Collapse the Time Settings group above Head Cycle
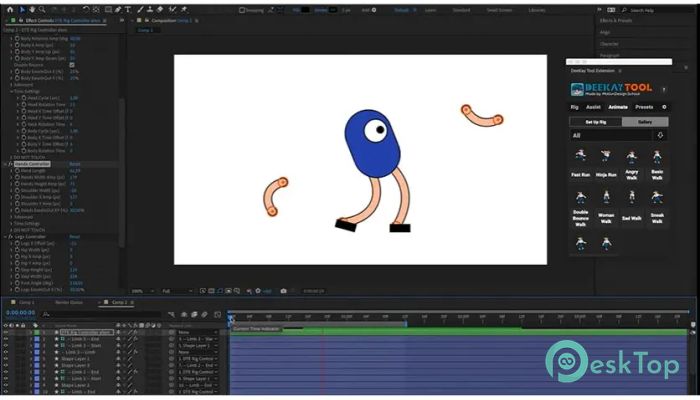Viewport: 700px width, 400px height. [x=11, y=92]
